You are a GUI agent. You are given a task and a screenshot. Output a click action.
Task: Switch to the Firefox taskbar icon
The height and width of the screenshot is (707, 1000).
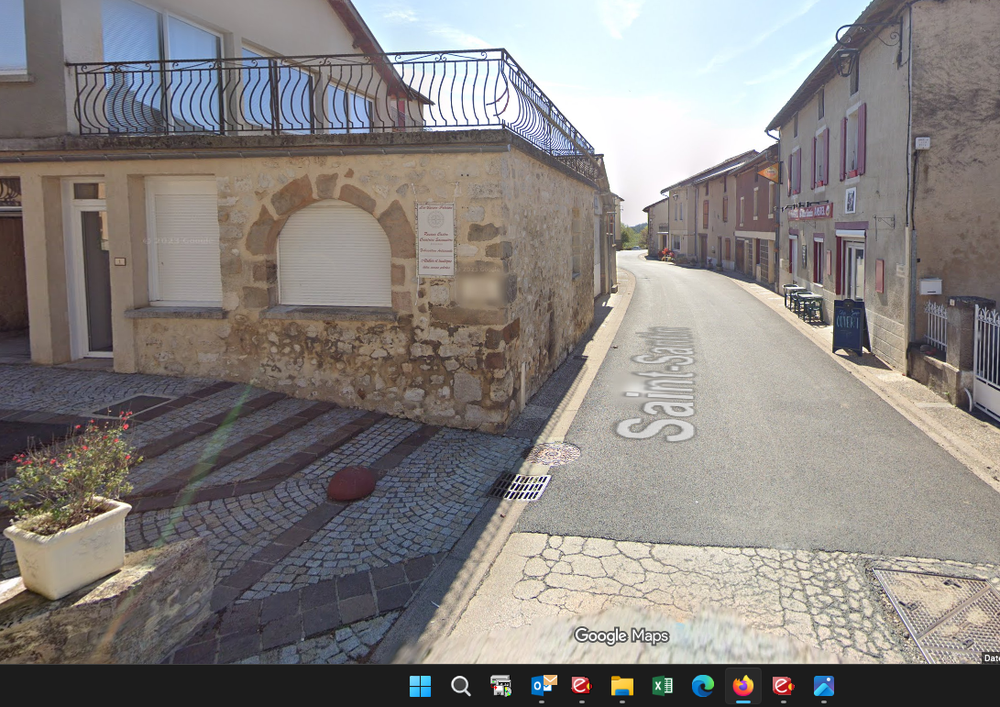tap(743, 686)
